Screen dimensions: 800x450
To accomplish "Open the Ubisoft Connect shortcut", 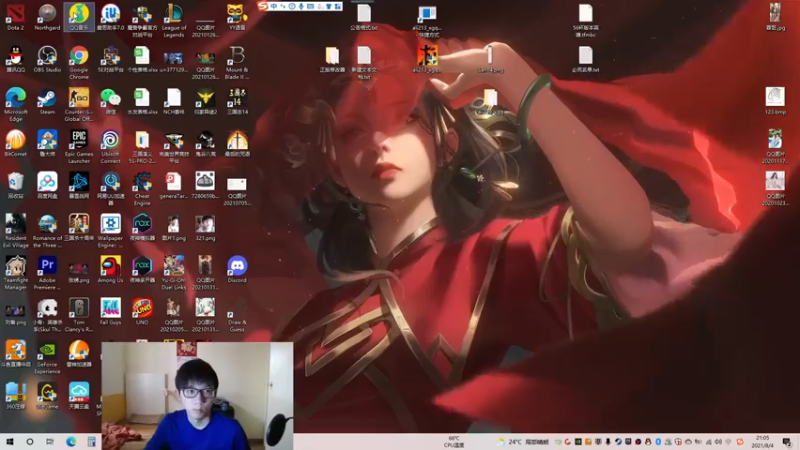I will click(110, 146).
